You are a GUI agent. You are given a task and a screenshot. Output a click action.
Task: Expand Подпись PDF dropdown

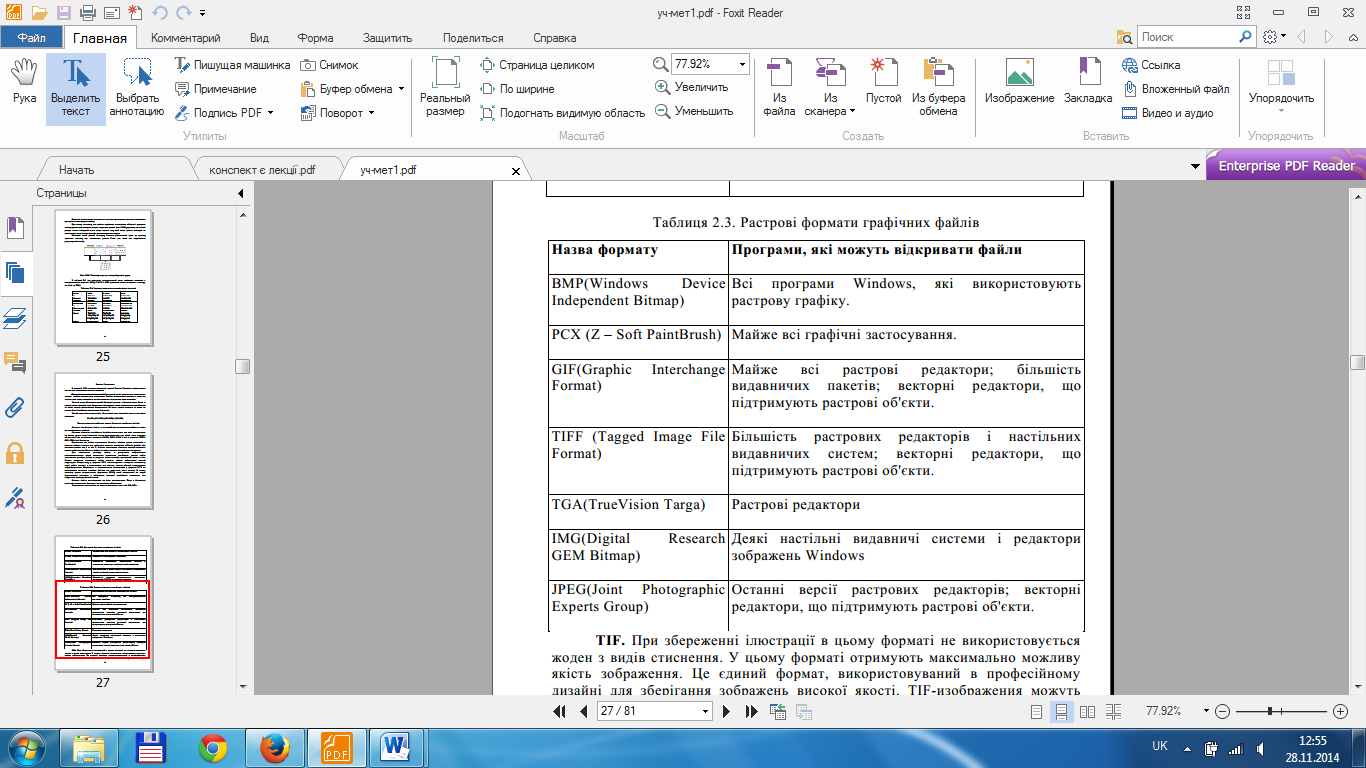271,113
